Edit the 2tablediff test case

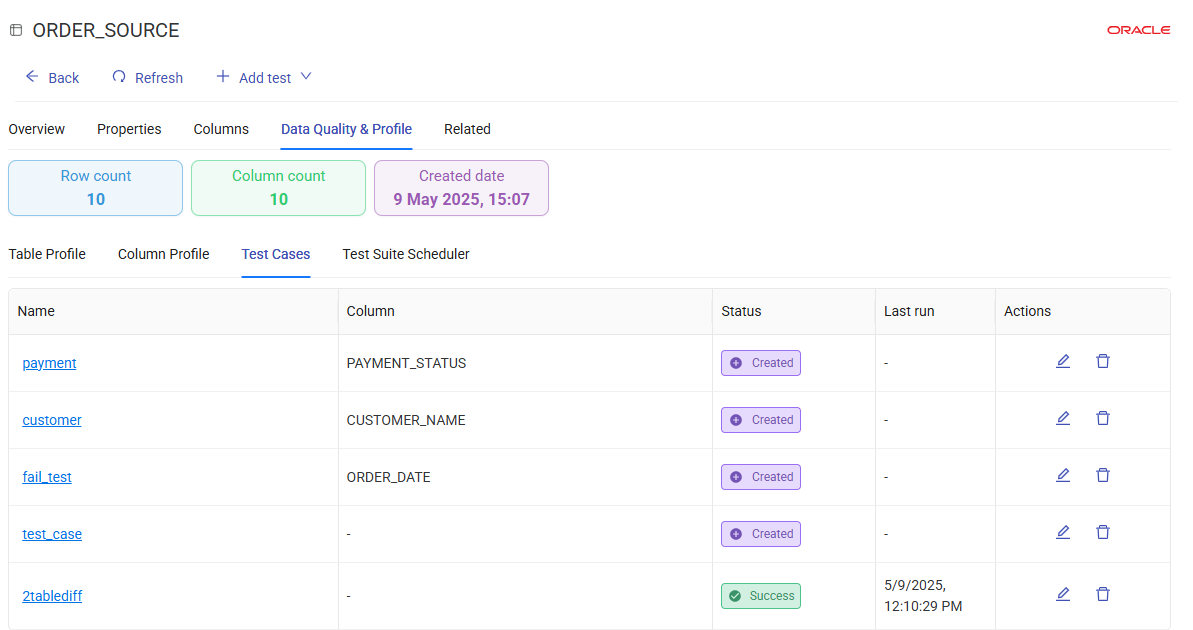coord(1063,595)
